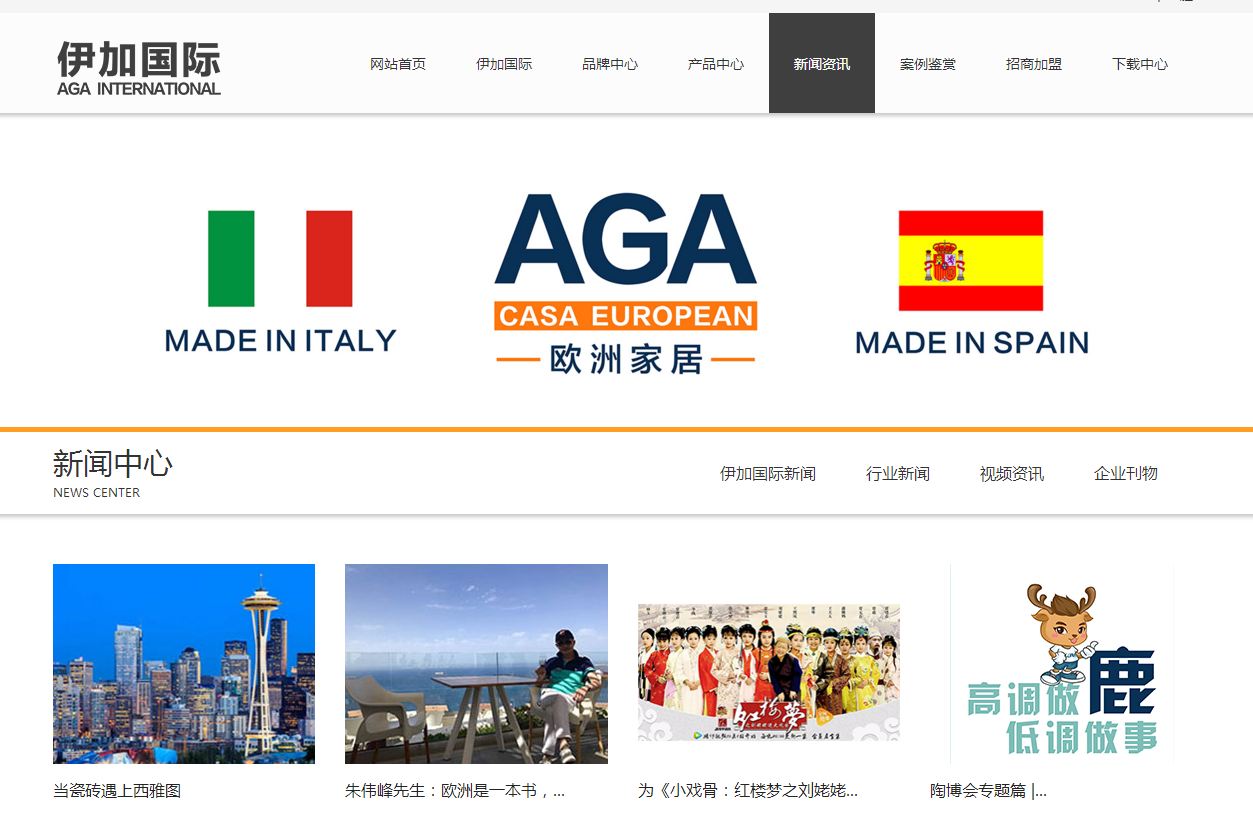Click the 伊加国际 AGA INTERNATIONAL site logo
This screenshot has width=1253, height=817.
139,68
